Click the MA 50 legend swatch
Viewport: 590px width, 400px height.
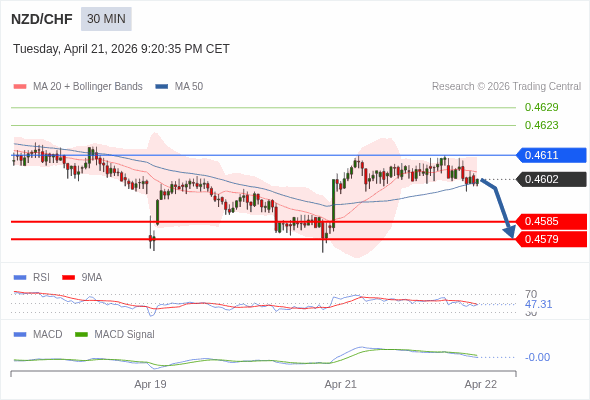162,87
